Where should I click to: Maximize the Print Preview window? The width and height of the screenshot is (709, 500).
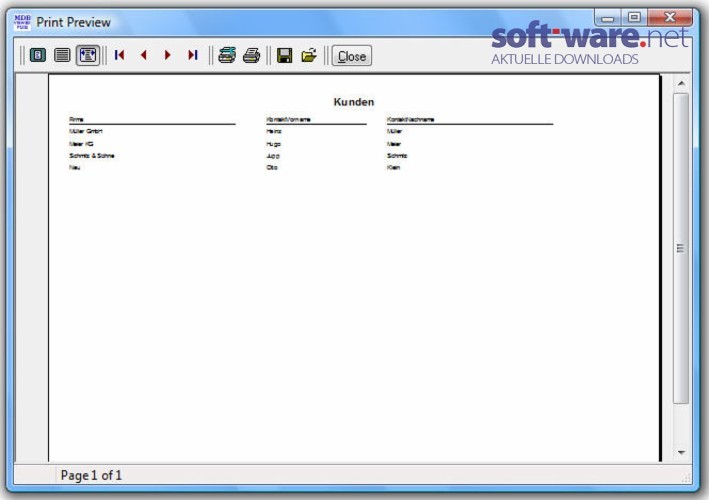[x=634, y=18]
